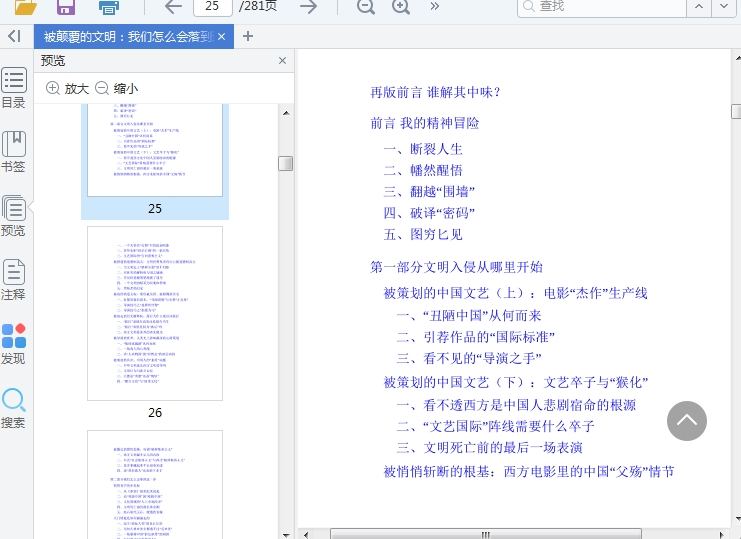
Task: Open link 被悄悄斩断的根基
Action: (x=529, y=471)
